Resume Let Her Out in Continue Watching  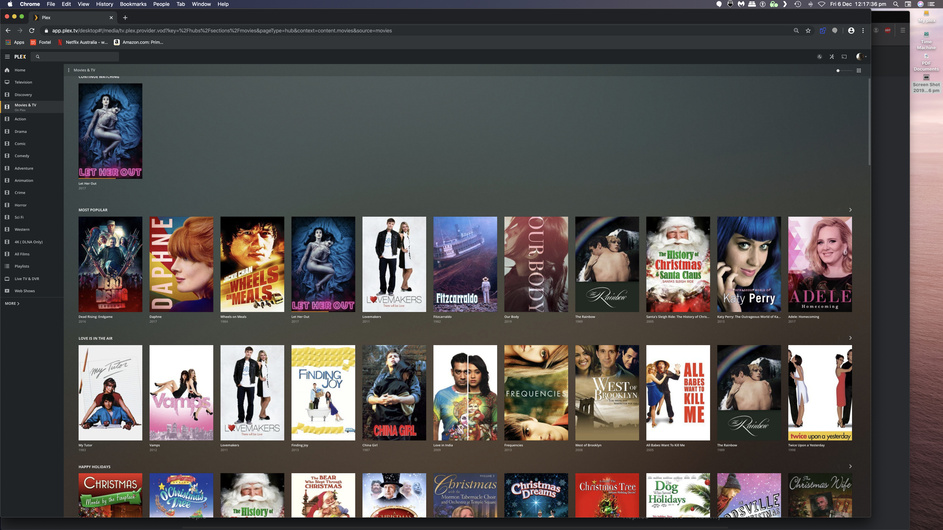[x=110, y=131]
